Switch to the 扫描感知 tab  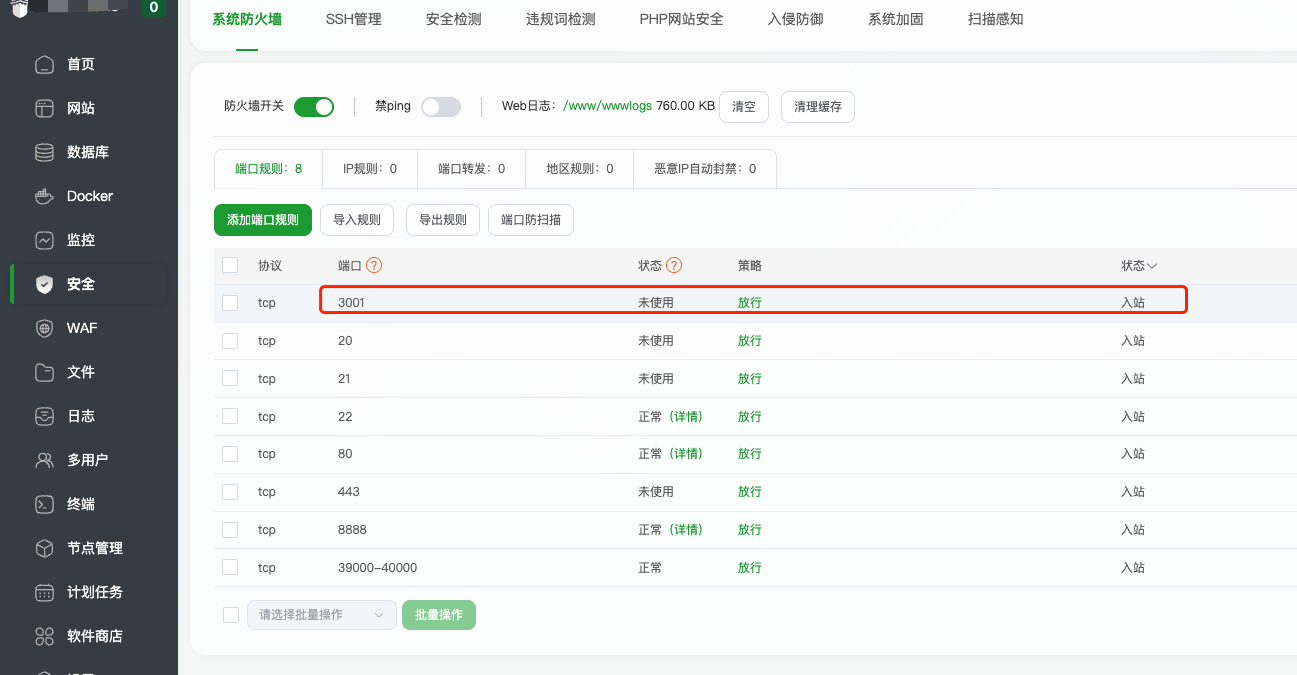pos(996,19)
